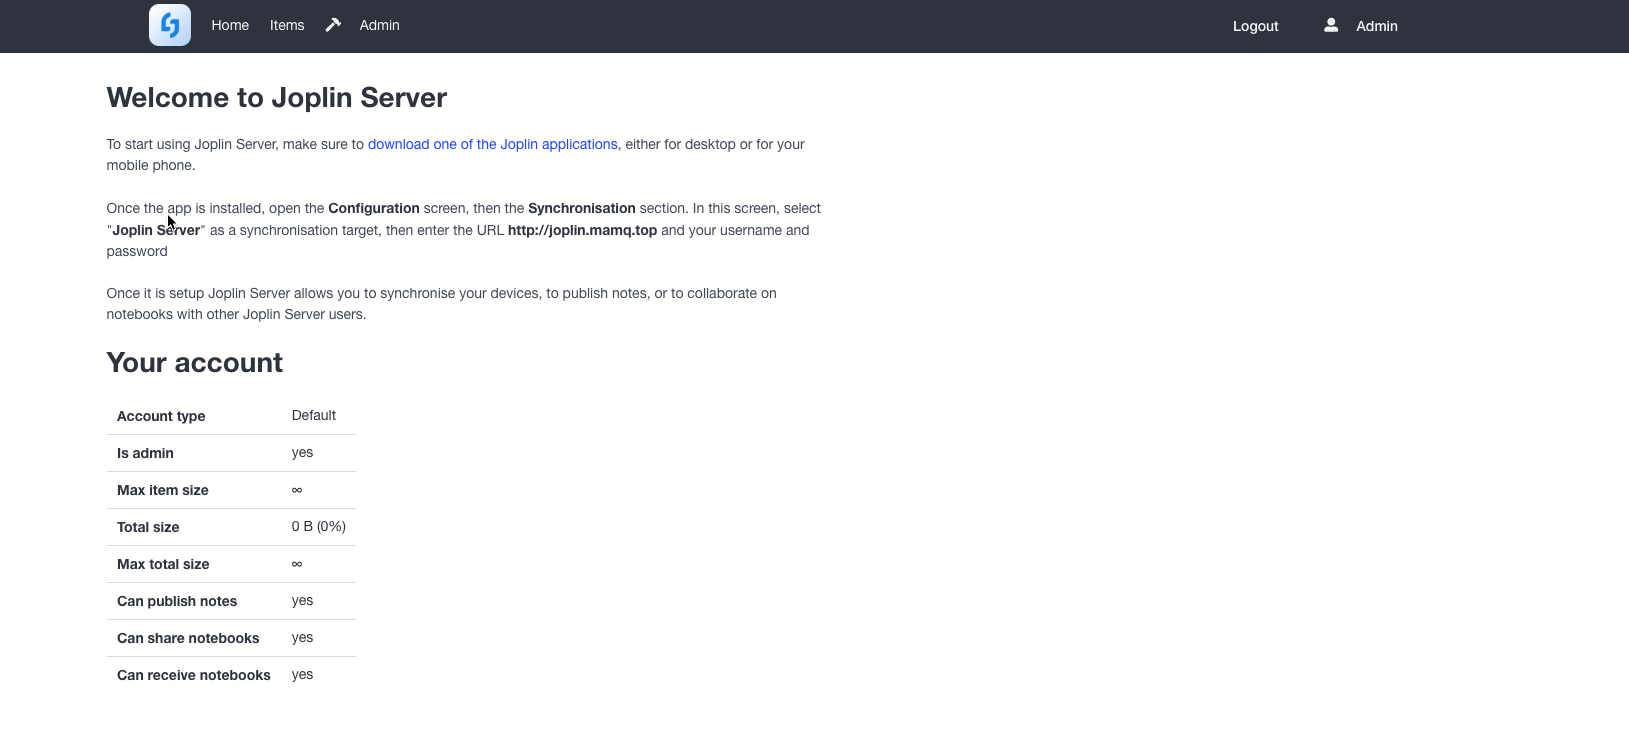Click the Total size label

tap(148, 527)
